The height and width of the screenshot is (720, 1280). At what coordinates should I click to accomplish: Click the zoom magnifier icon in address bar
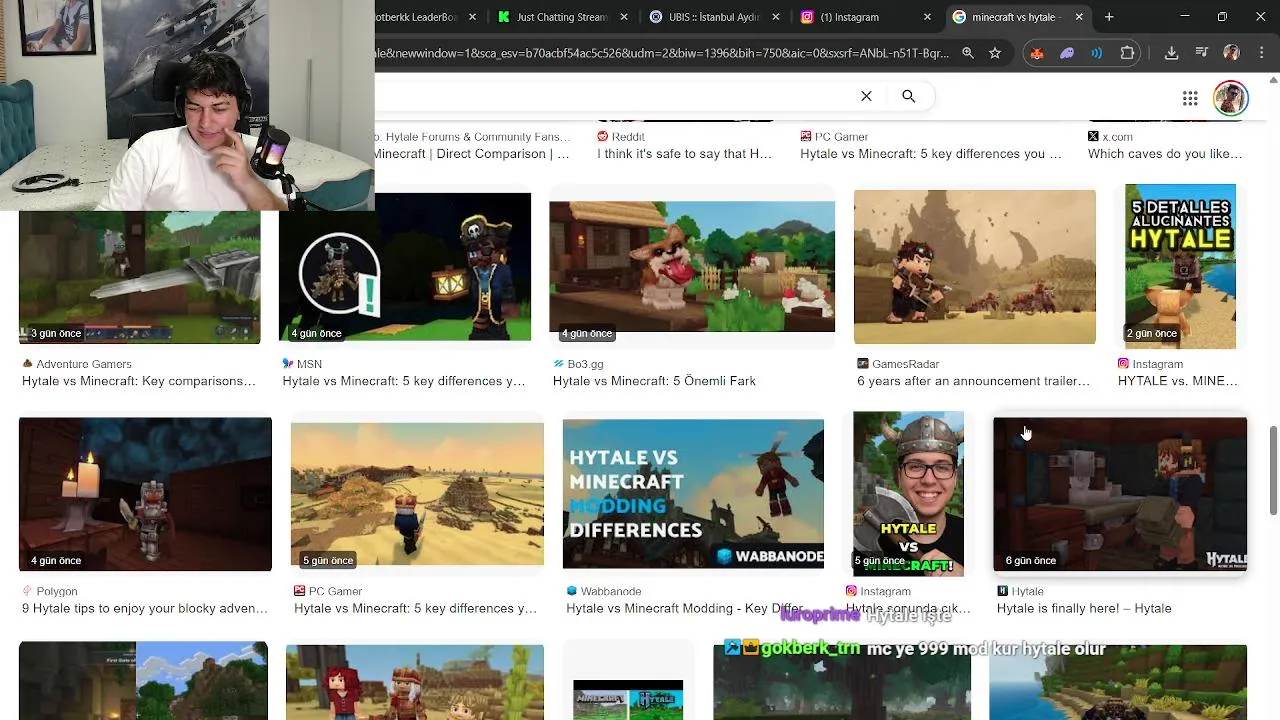967,53
